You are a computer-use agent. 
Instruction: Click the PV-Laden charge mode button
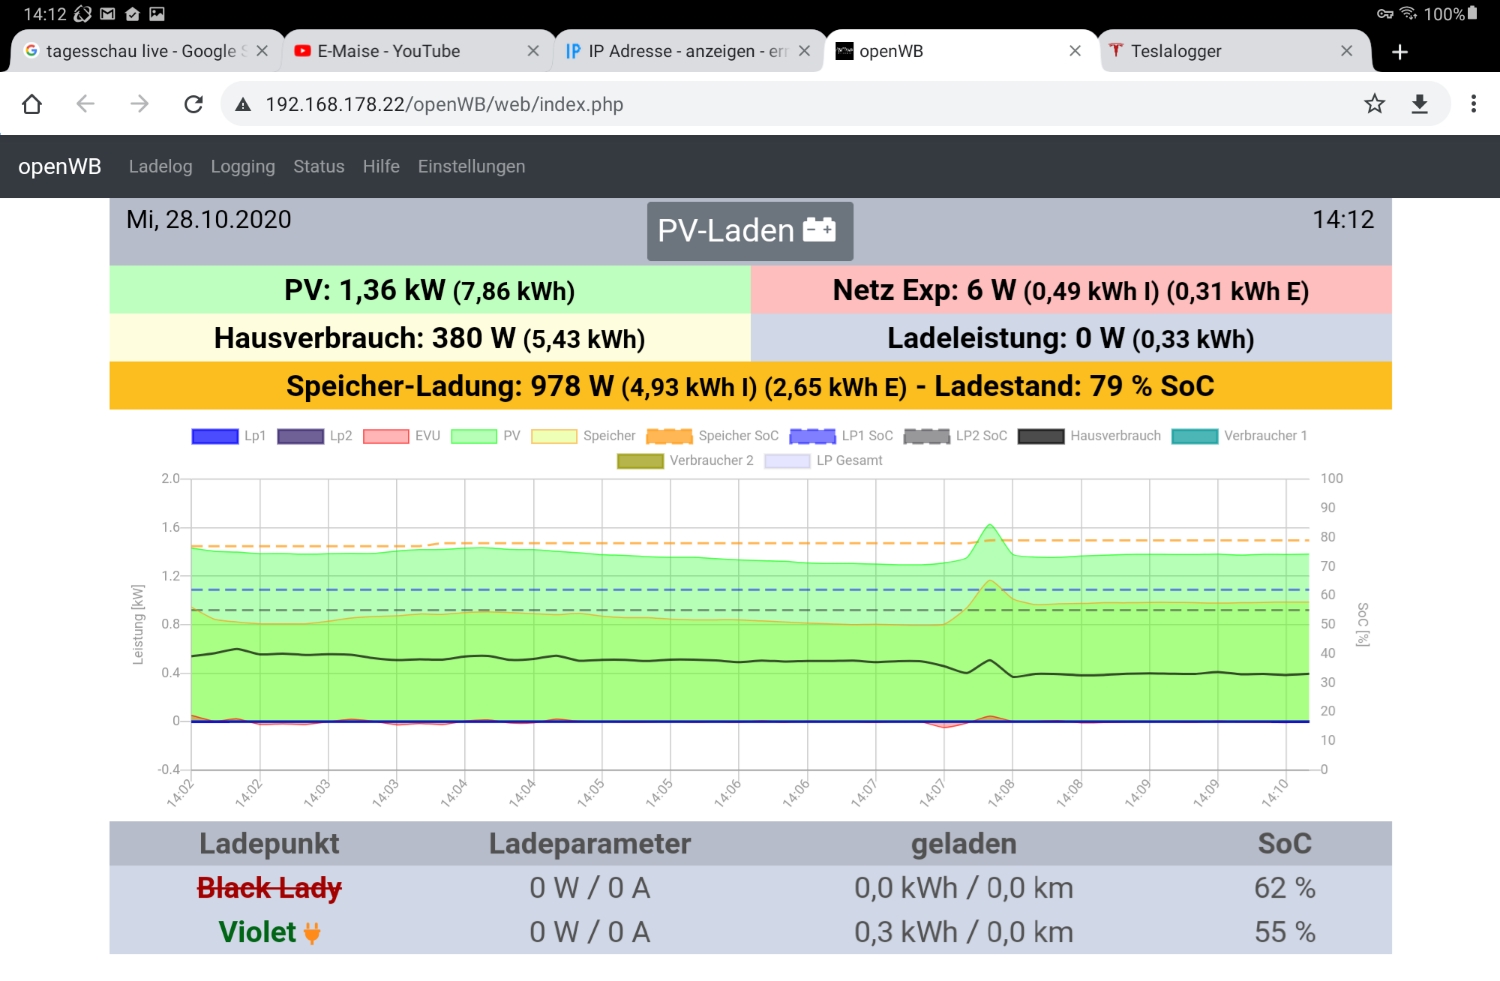coord(749,231)
